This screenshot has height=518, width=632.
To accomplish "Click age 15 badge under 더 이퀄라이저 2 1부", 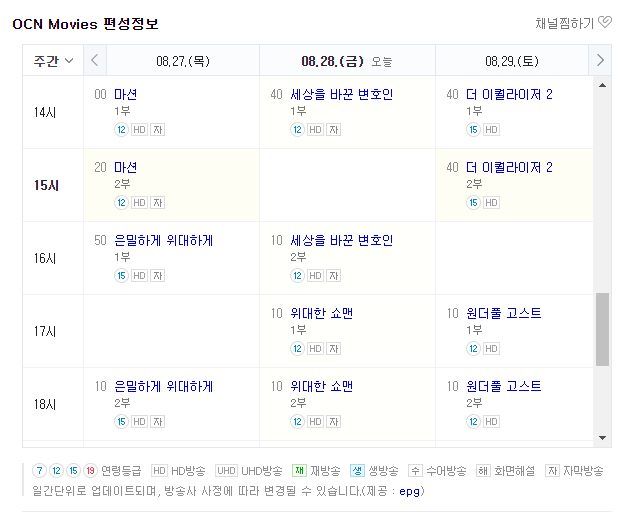I will tap(473, 130).
